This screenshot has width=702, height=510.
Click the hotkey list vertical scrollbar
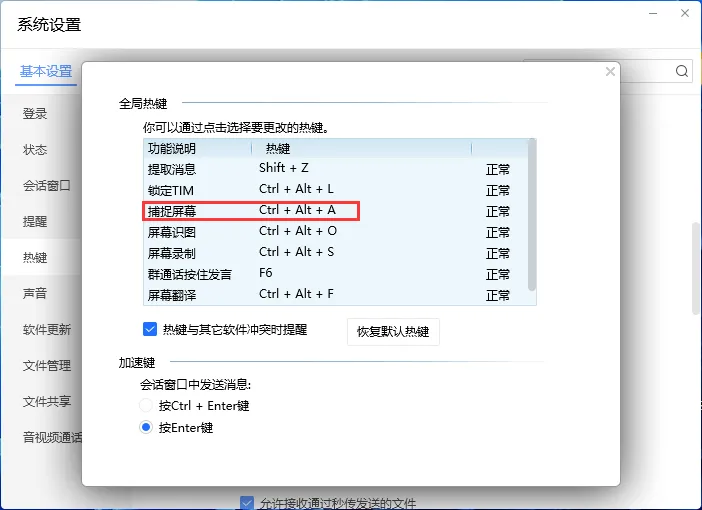tap(532, 215)
